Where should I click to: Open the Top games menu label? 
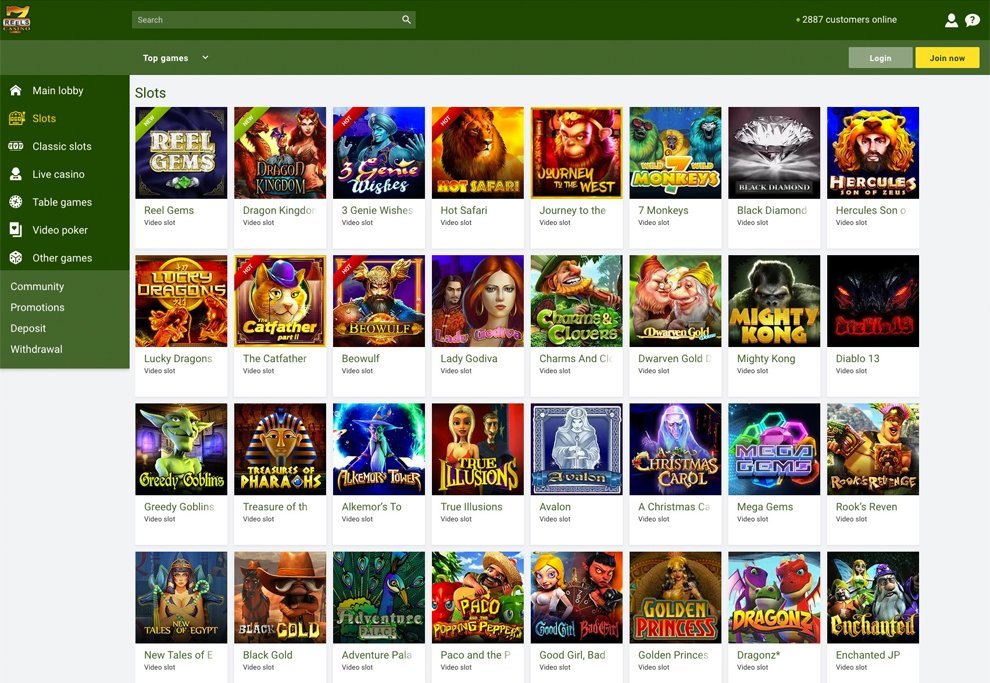(165, 58)
